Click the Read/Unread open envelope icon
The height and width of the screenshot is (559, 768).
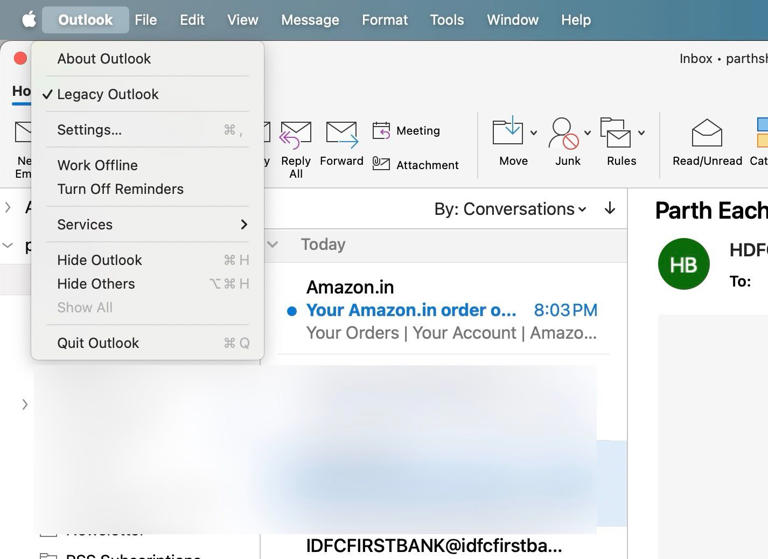pos(707,133)
